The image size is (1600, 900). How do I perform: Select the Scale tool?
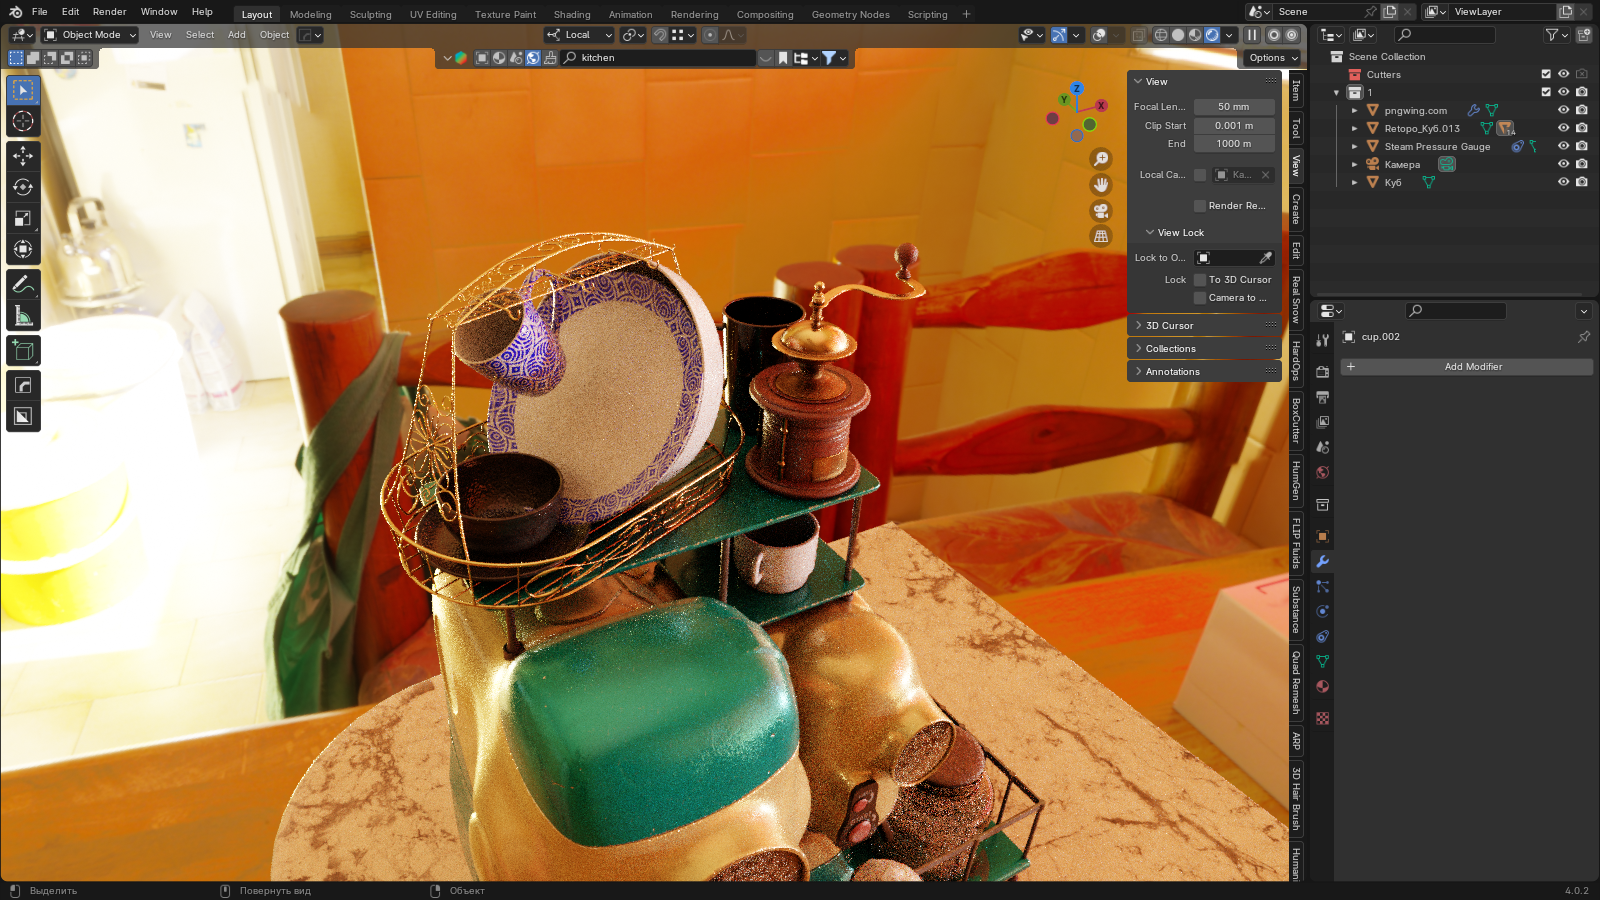click(x=23, y=218)
